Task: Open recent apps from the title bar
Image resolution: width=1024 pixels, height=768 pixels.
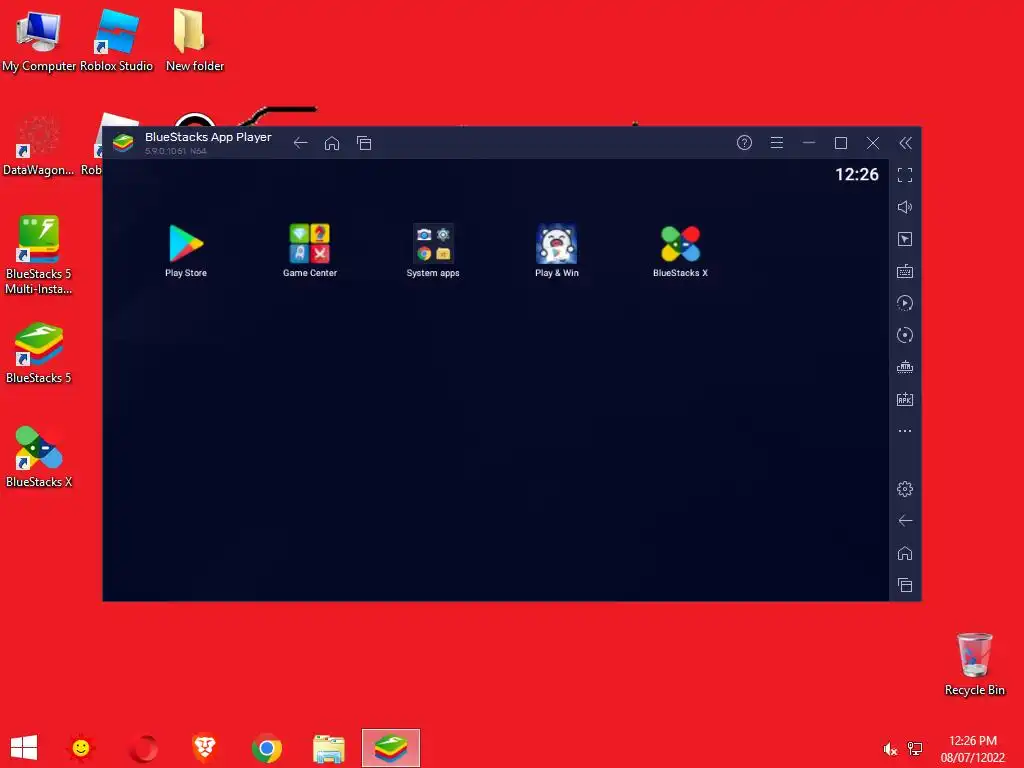Action: (x=364, y=143)
